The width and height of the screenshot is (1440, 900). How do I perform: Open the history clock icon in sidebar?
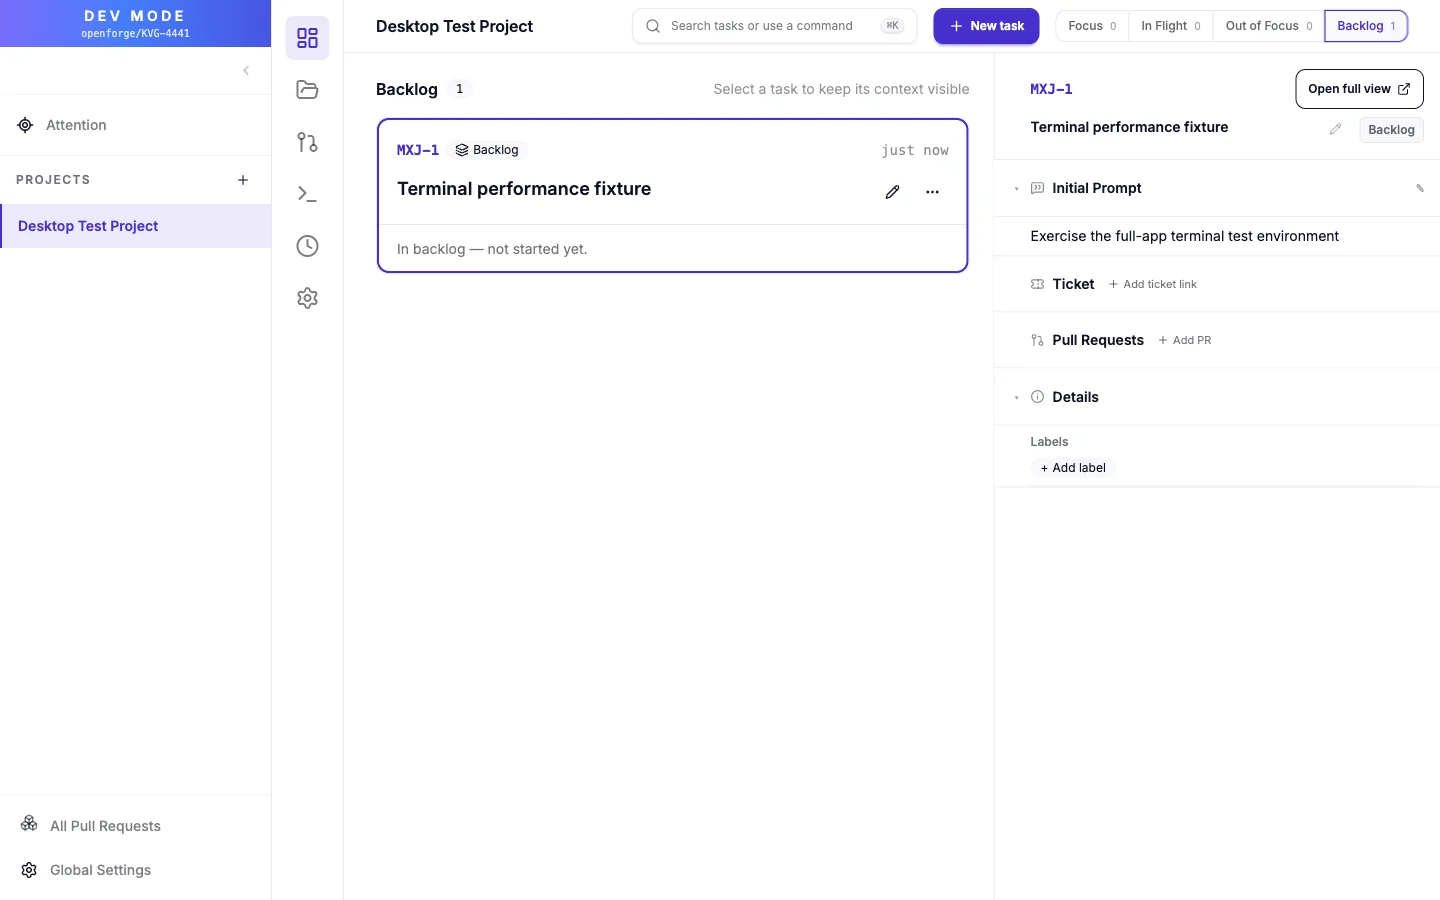pyautogui.click(x=307, y=246)
